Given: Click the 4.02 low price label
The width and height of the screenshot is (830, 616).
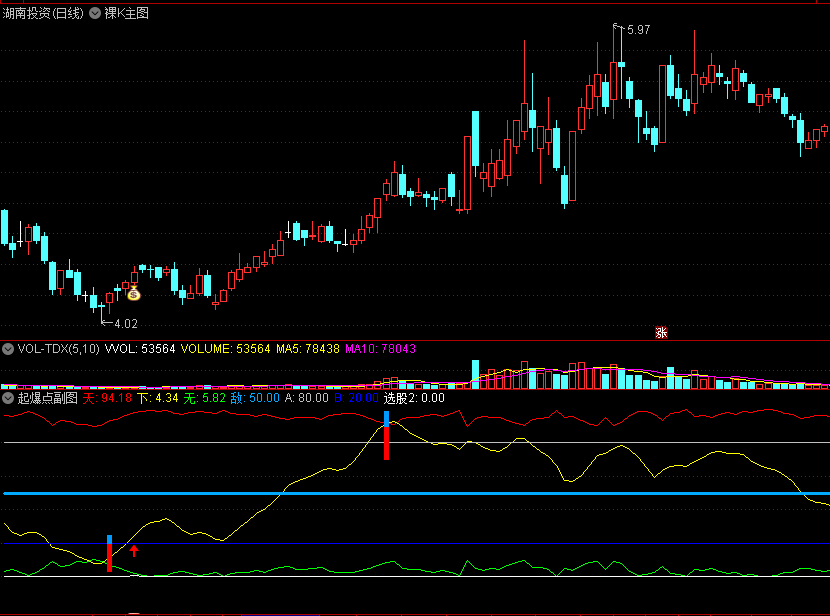Looking at the screenshot, I should [126, 323].
